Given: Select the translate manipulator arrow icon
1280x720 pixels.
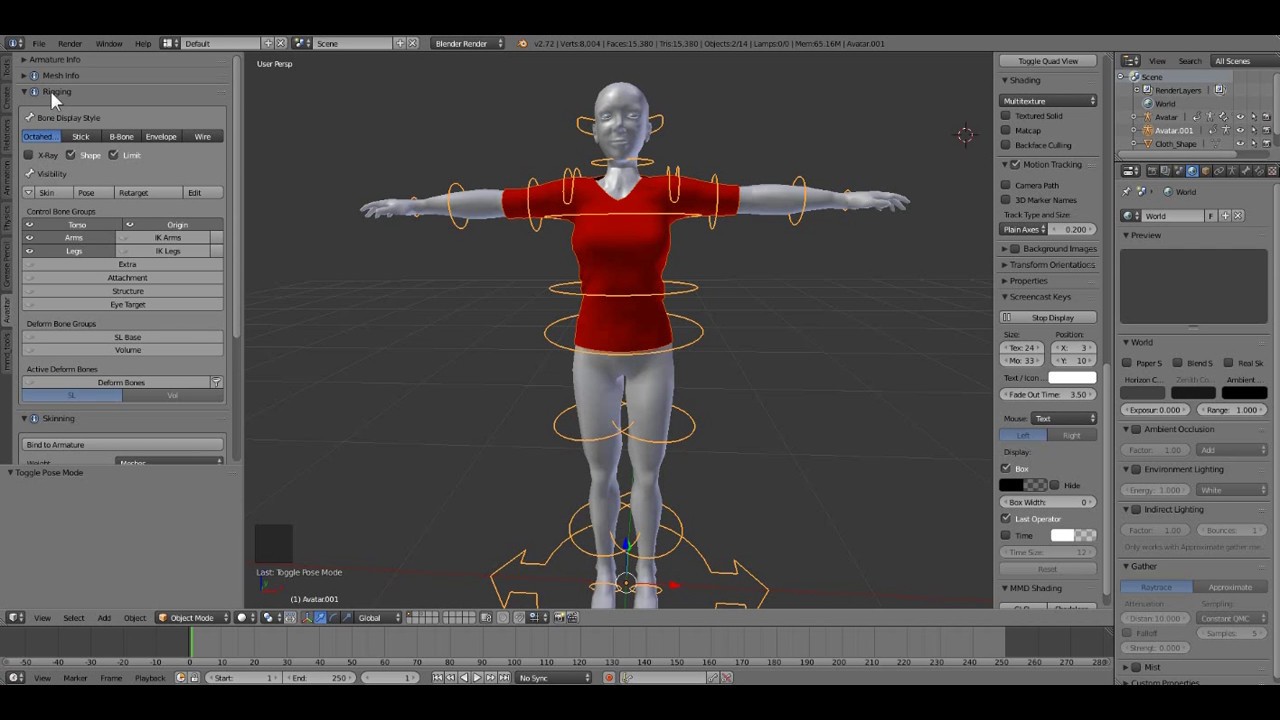Looking at the screenshot, I should 320,617.
